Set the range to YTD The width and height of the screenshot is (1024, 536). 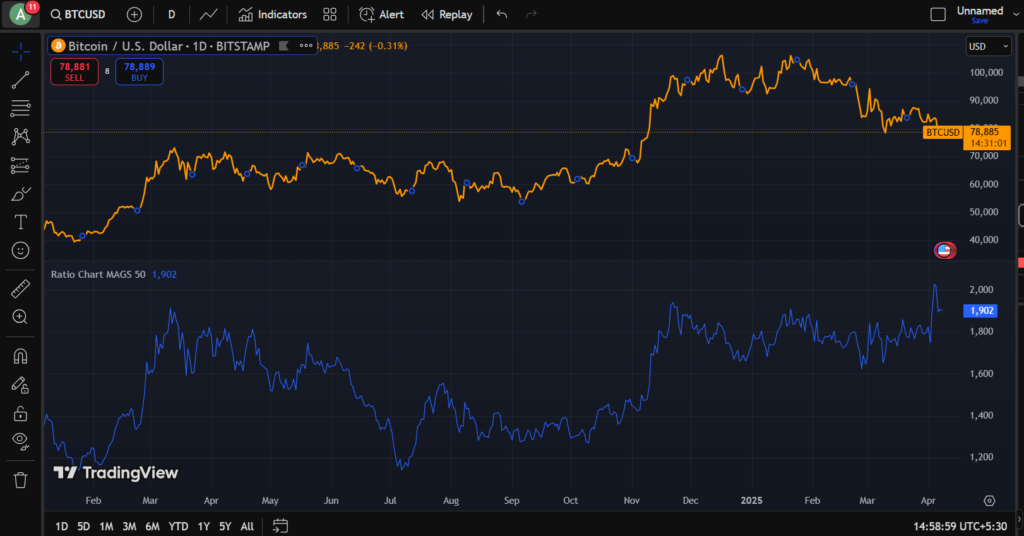pos(178,526)
